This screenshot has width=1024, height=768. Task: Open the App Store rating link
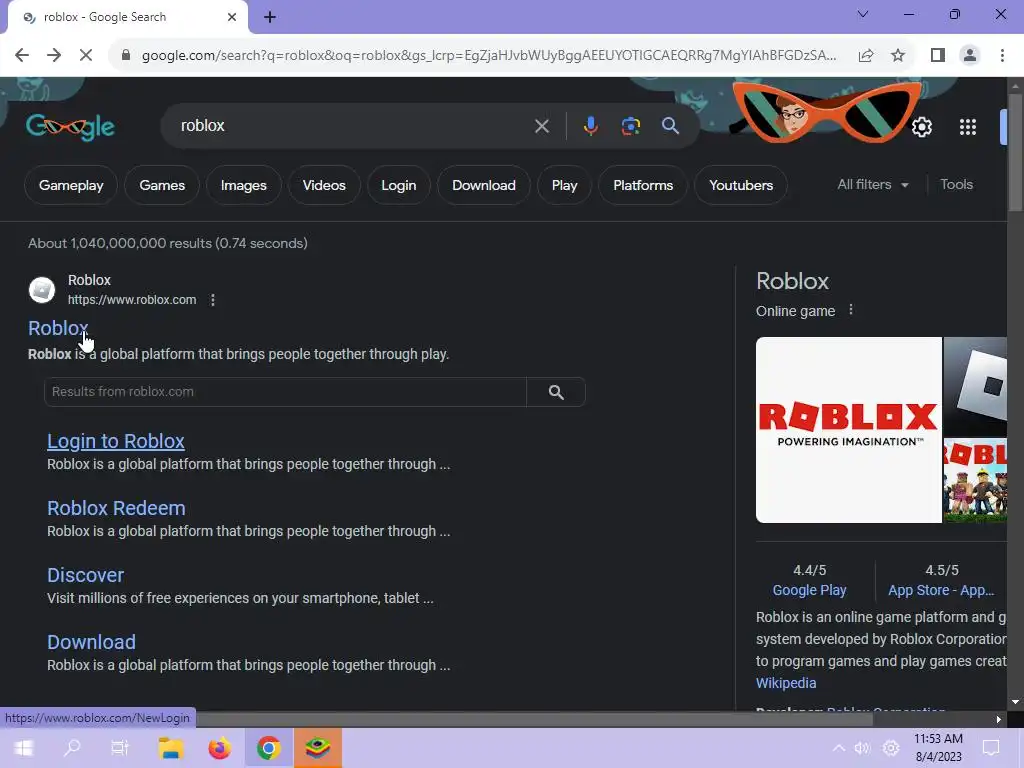click(941, 590)
